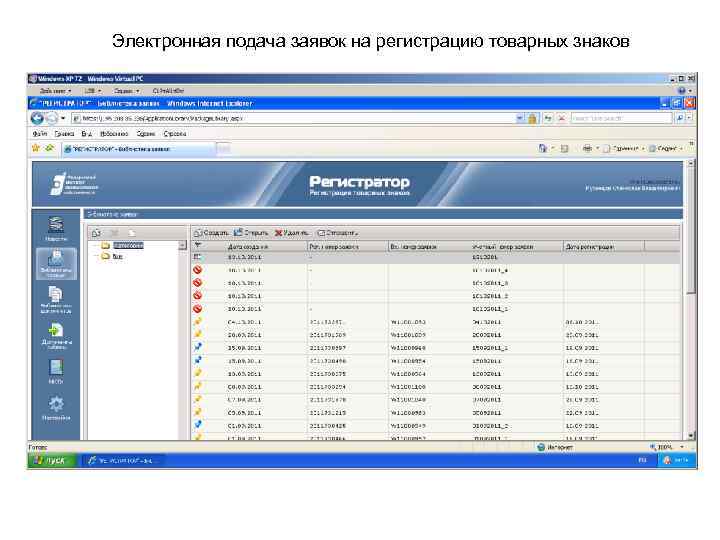Viewport: 720px width, 540px height.
Task: Select the Регистратор browser tab
Action: [x=138, y=149]
